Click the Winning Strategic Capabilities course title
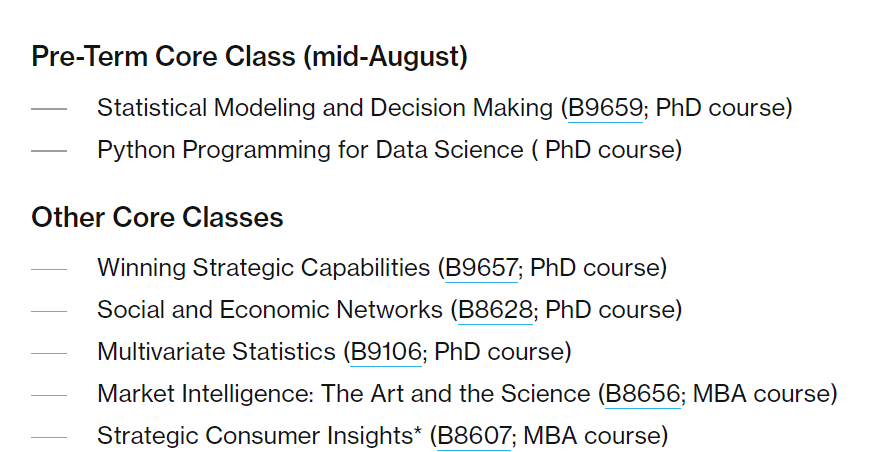The height and width of the screenshot is (452, 887). click(x=264, y=268)
